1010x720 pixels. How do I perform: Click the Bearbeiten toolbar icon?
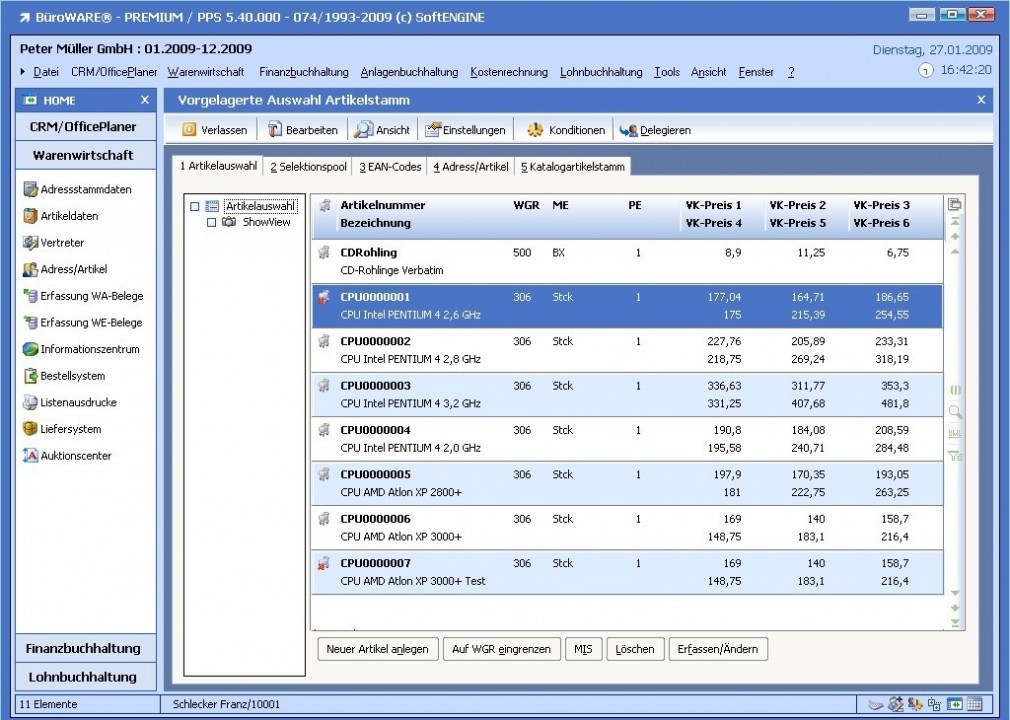(275, 129)
